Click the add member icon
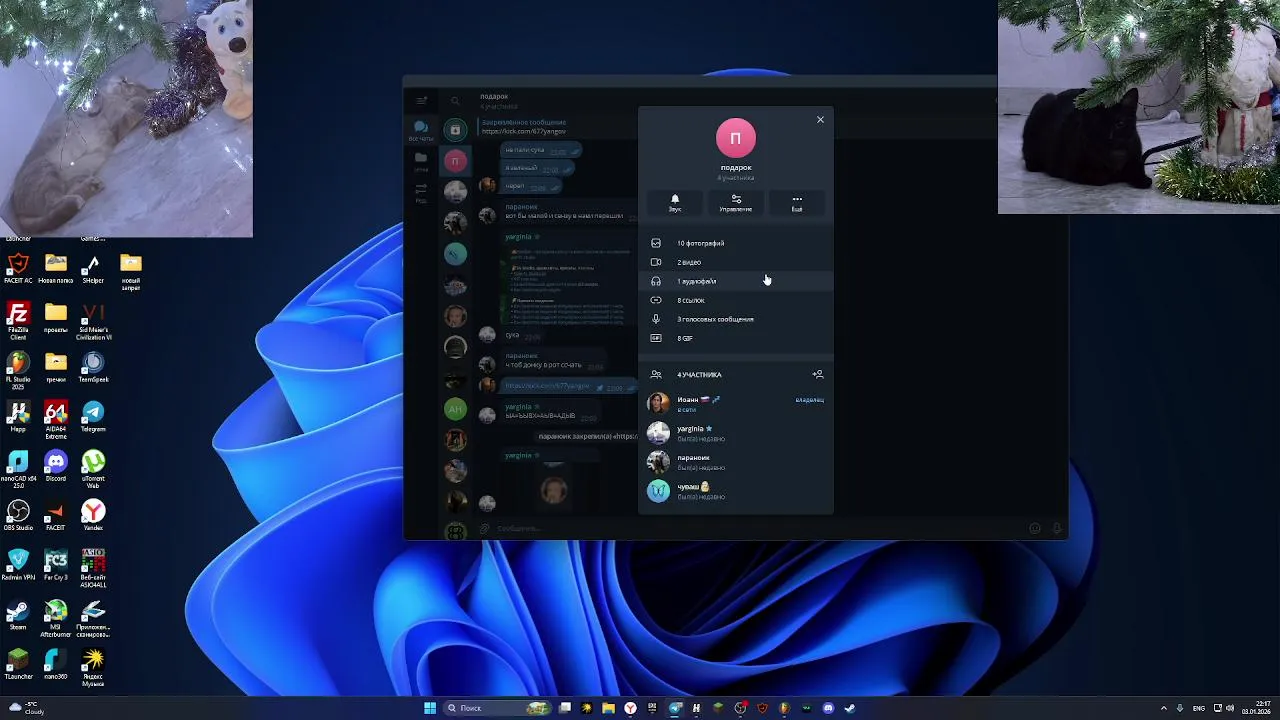Screen dimensions: 1280x720 (818, 374)
